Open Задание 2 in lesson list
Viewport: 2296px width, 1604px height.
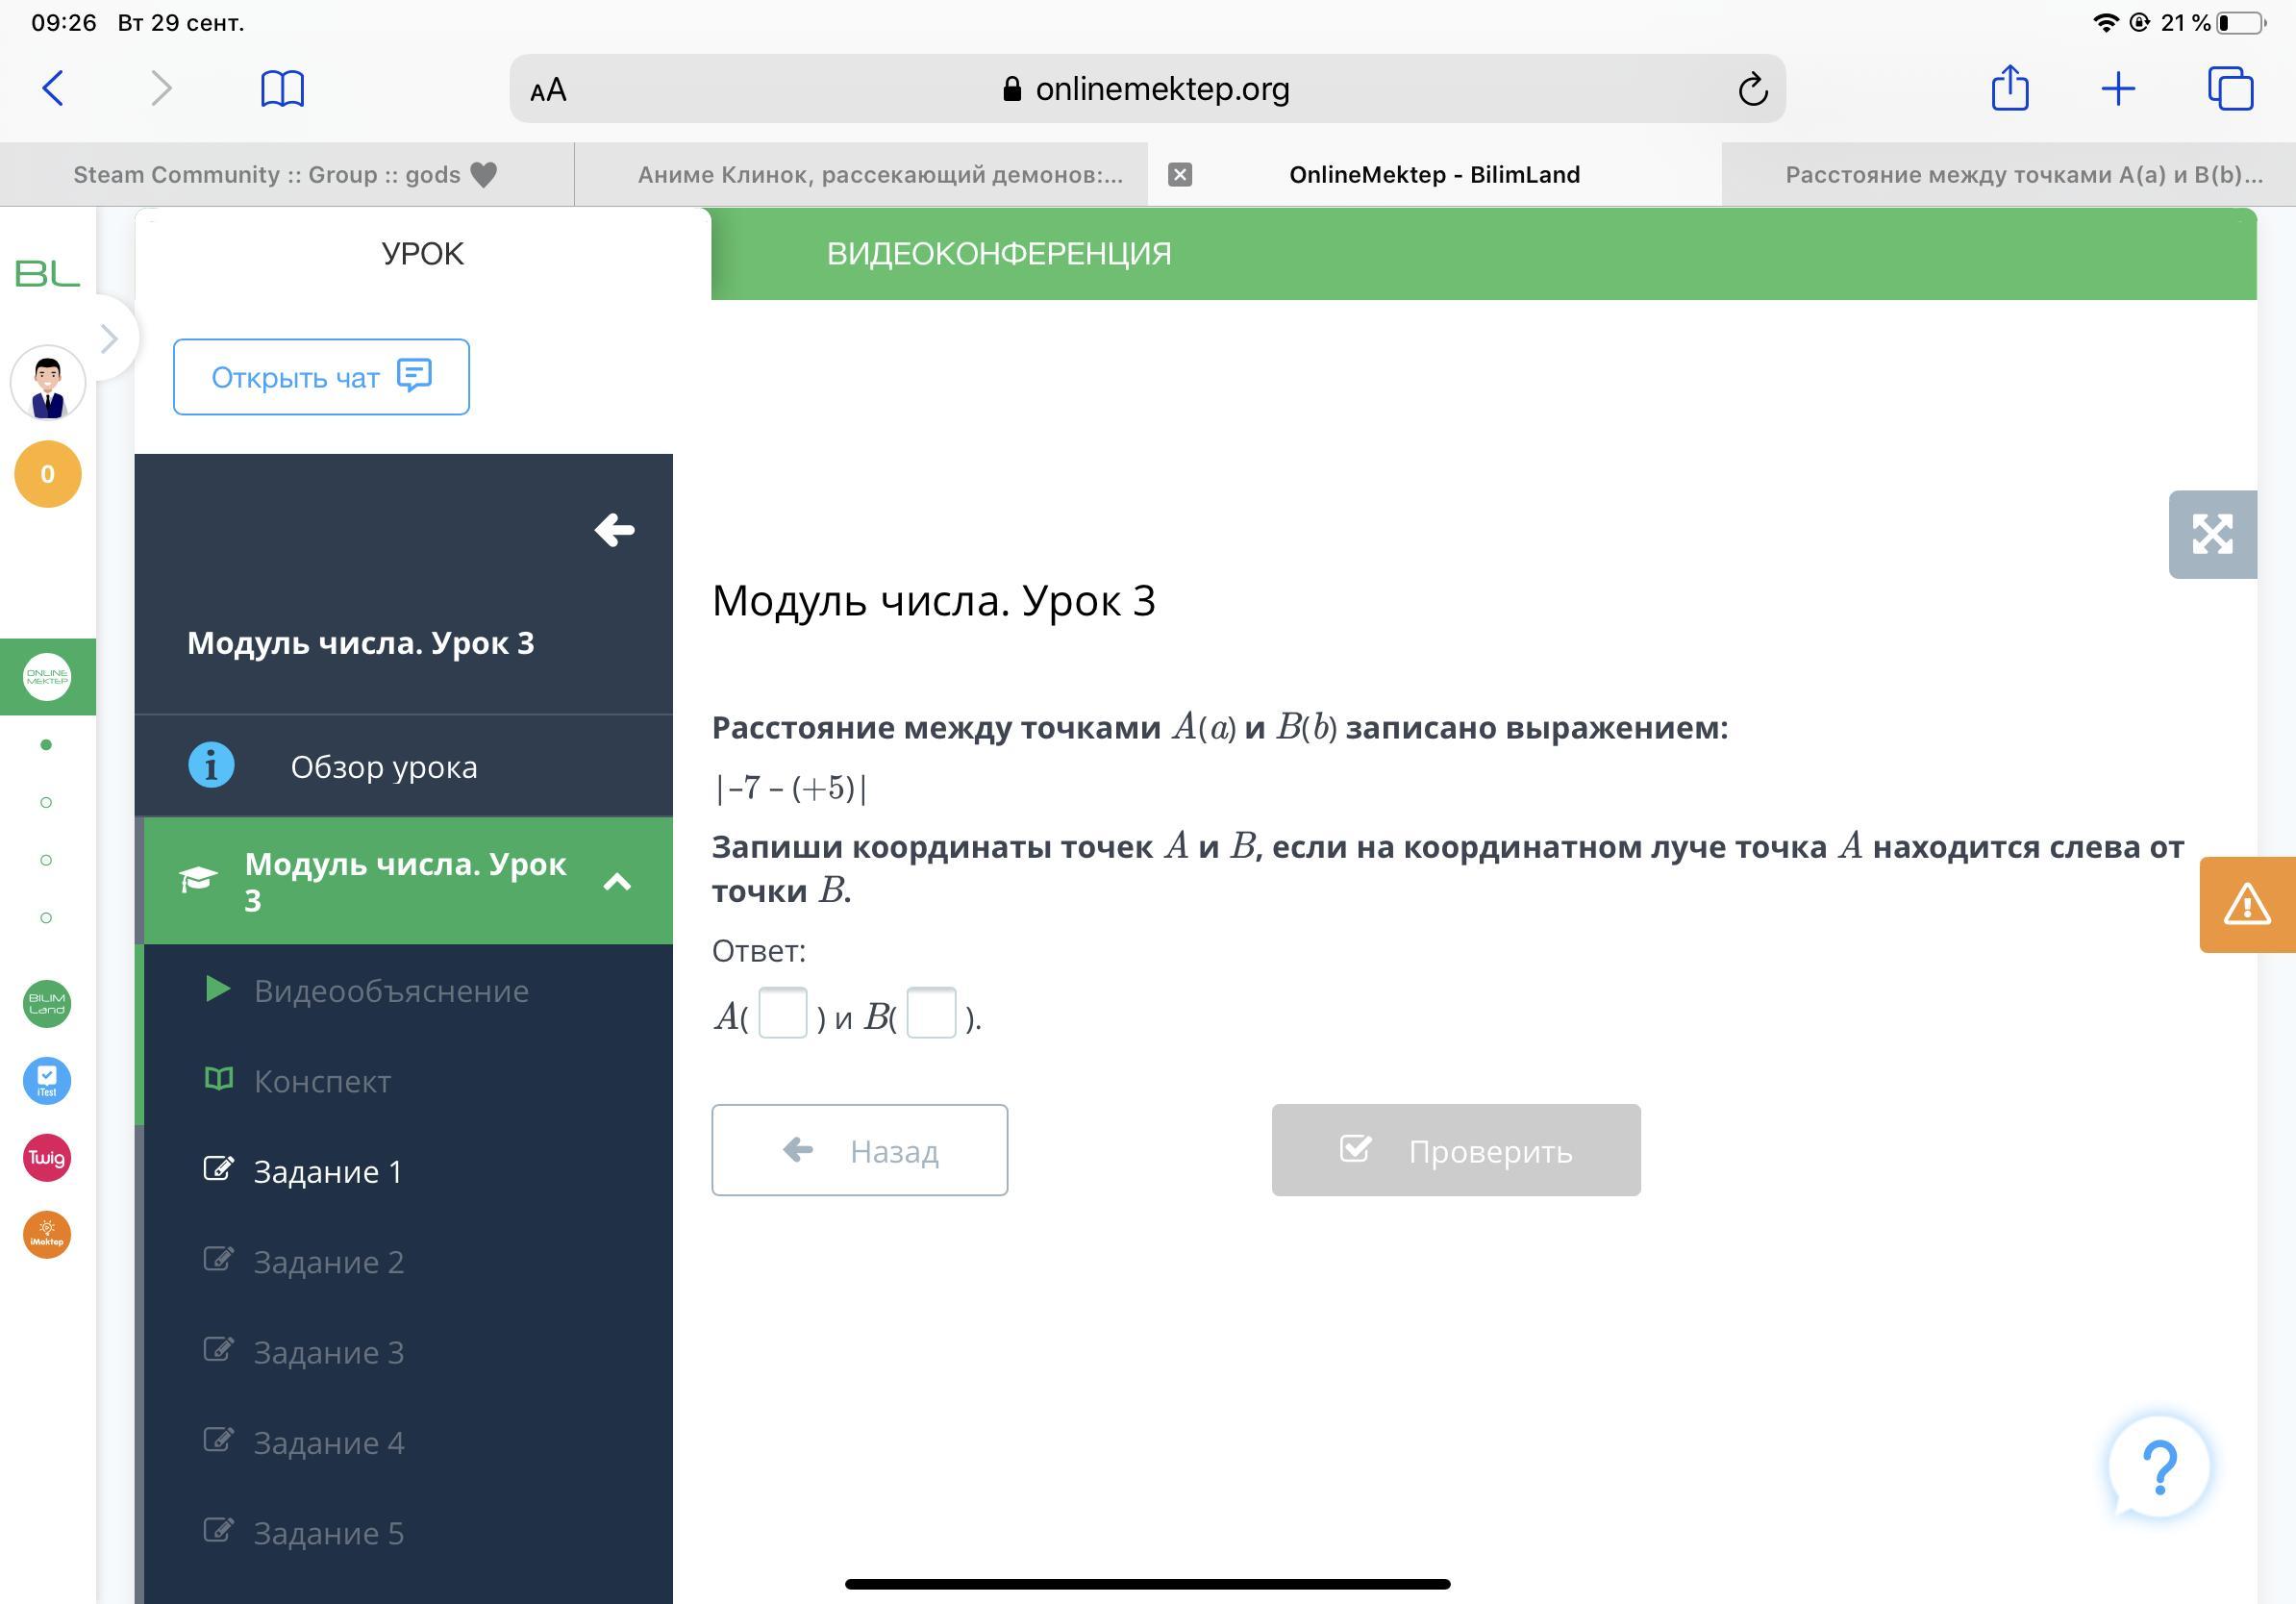[328, 1262]
